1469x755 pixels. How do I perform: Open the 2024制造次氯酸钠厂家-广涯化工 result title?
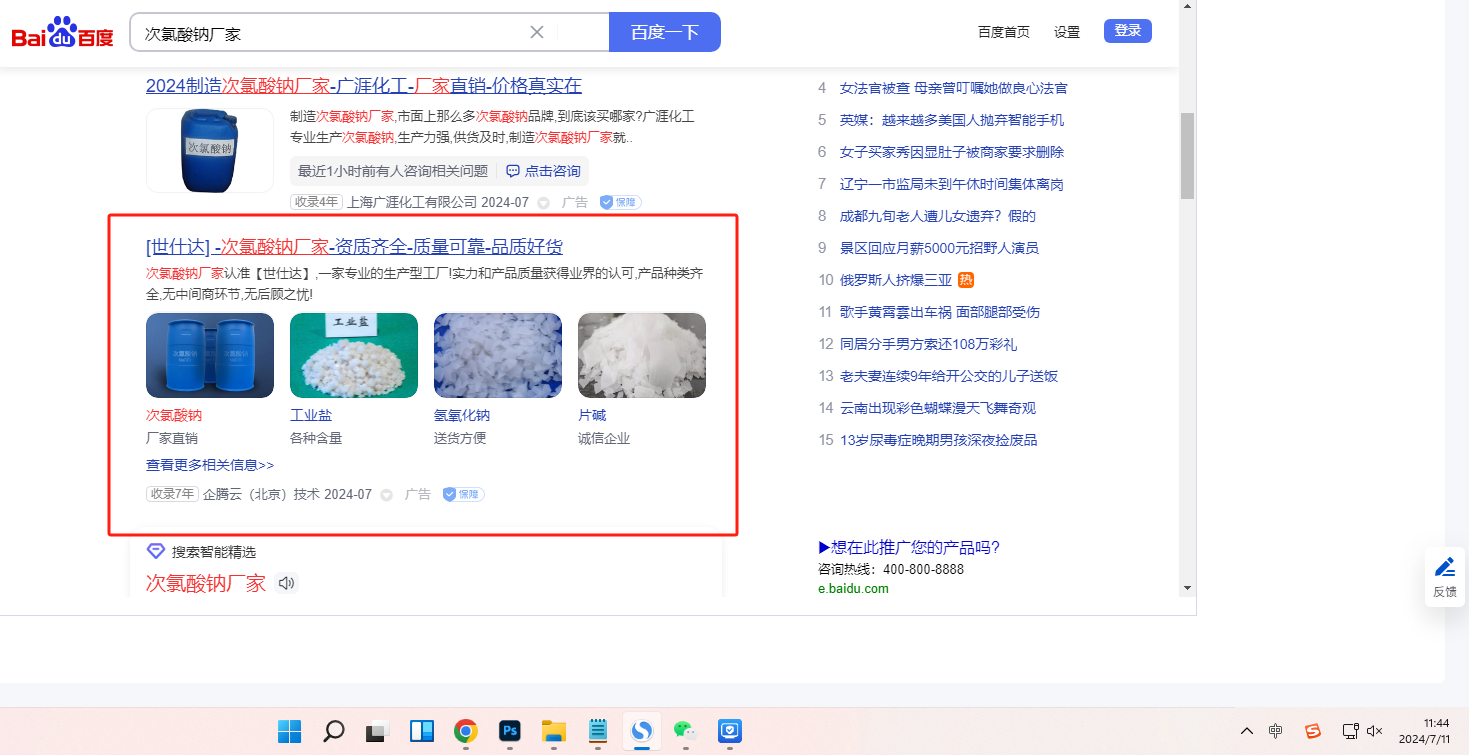tap(364, 86)
